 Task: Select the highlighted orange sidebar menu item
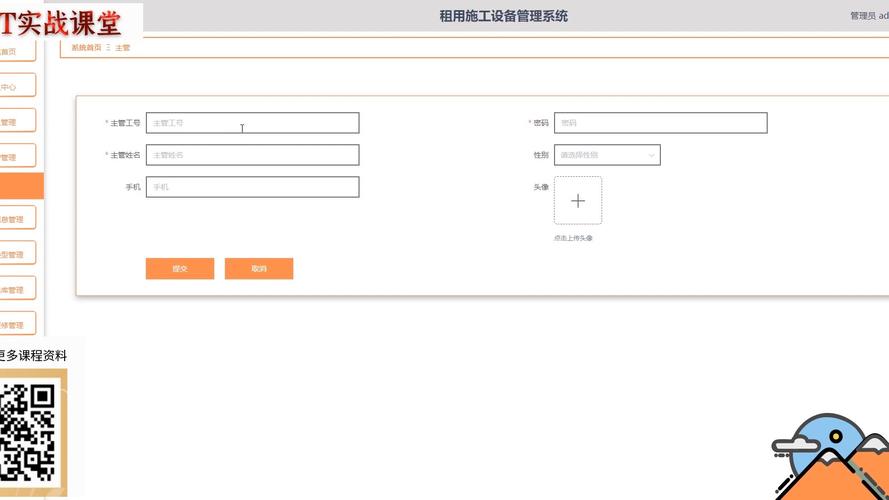click(x=22, y=186)
